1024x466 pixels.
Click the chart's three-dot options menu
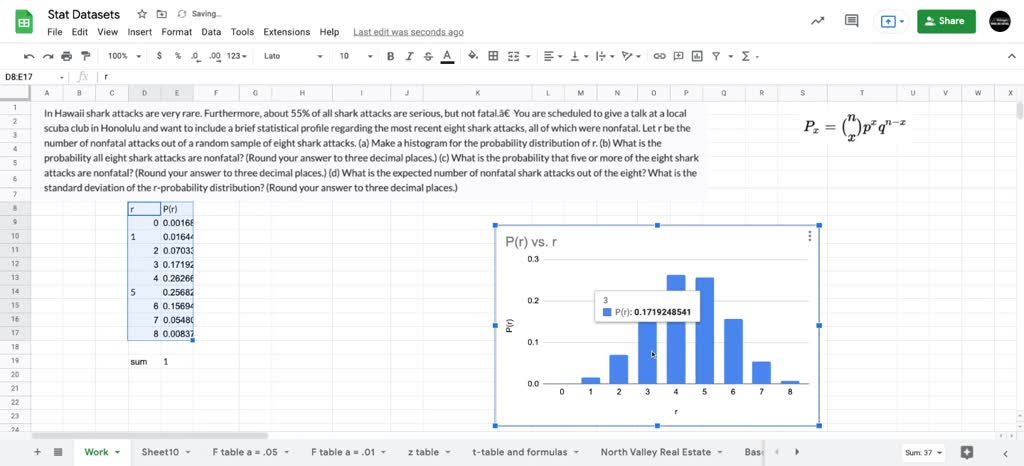[809, 237]
